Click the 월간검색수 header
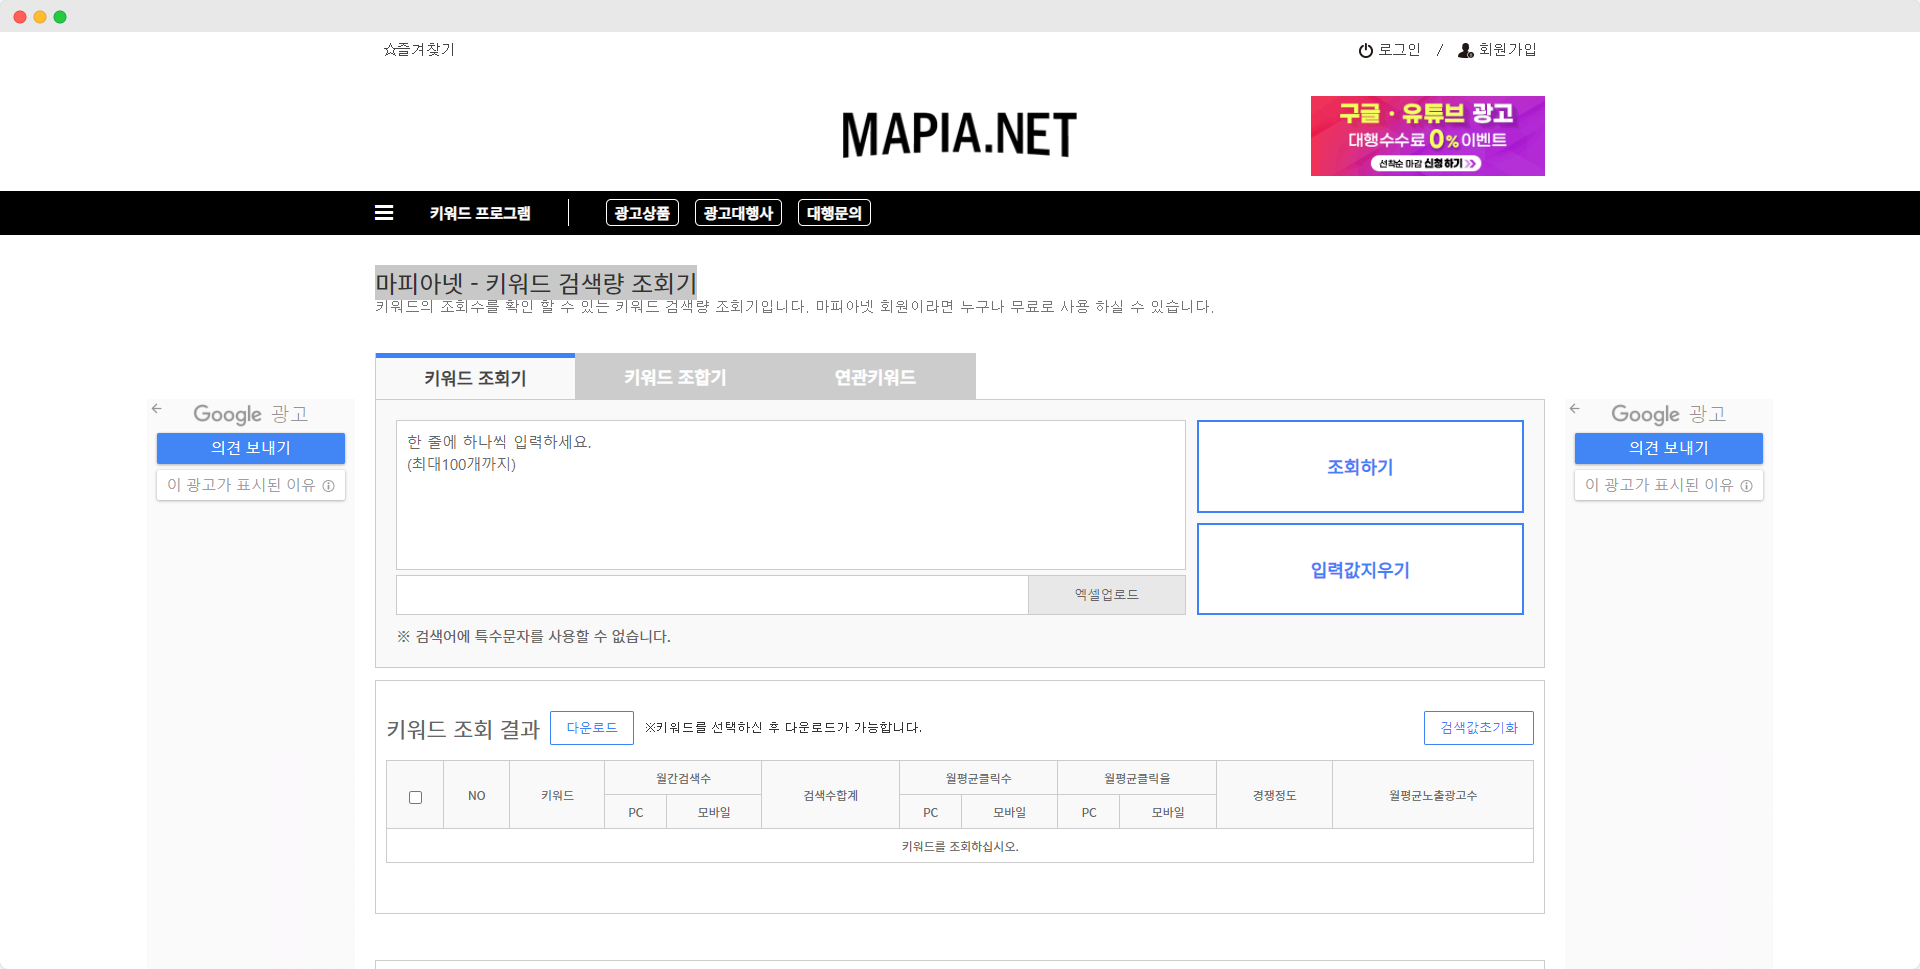The width and height of the screenshot is (1920, 969). click(x=683, y=778)
